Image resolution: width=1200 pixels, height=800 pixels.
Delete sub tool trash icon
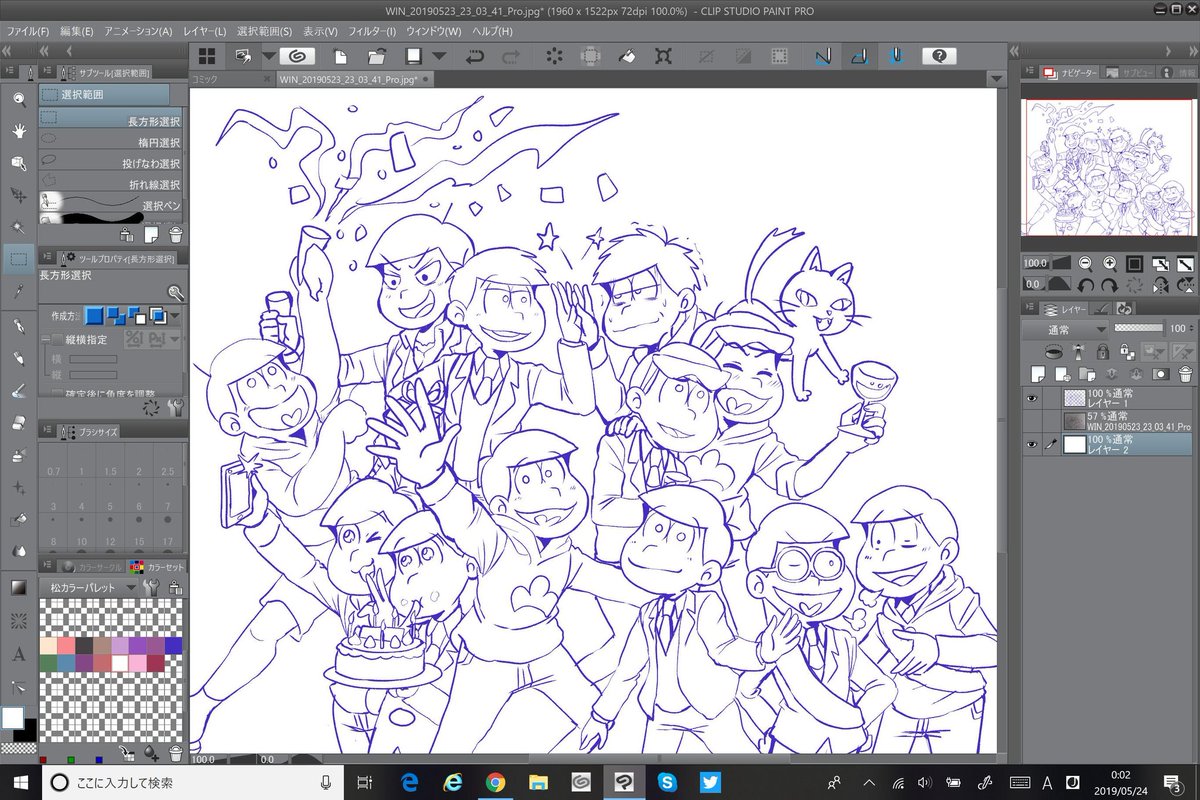click(x=176, y=236)
